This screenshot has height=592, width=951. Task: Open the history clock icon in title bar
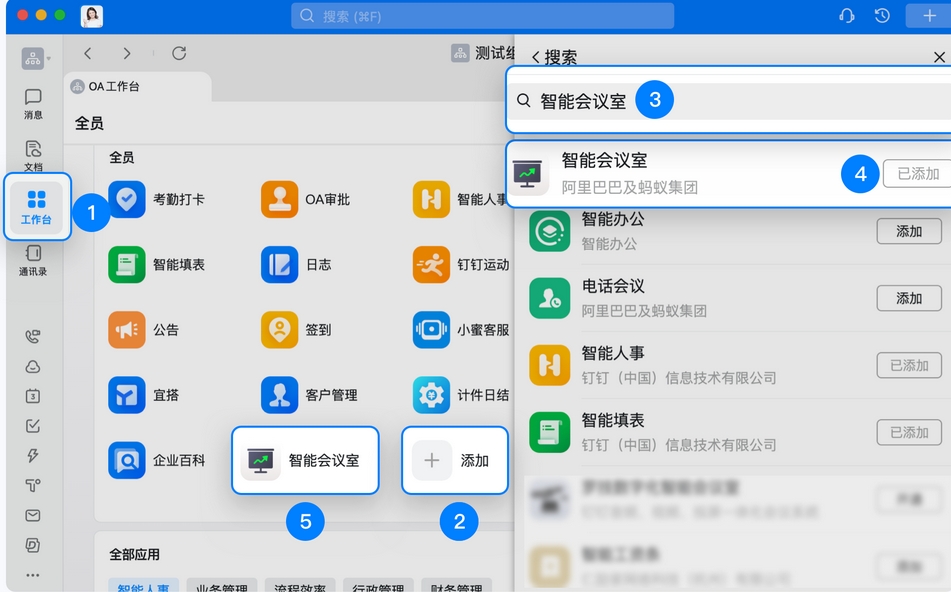click(882, 16)
